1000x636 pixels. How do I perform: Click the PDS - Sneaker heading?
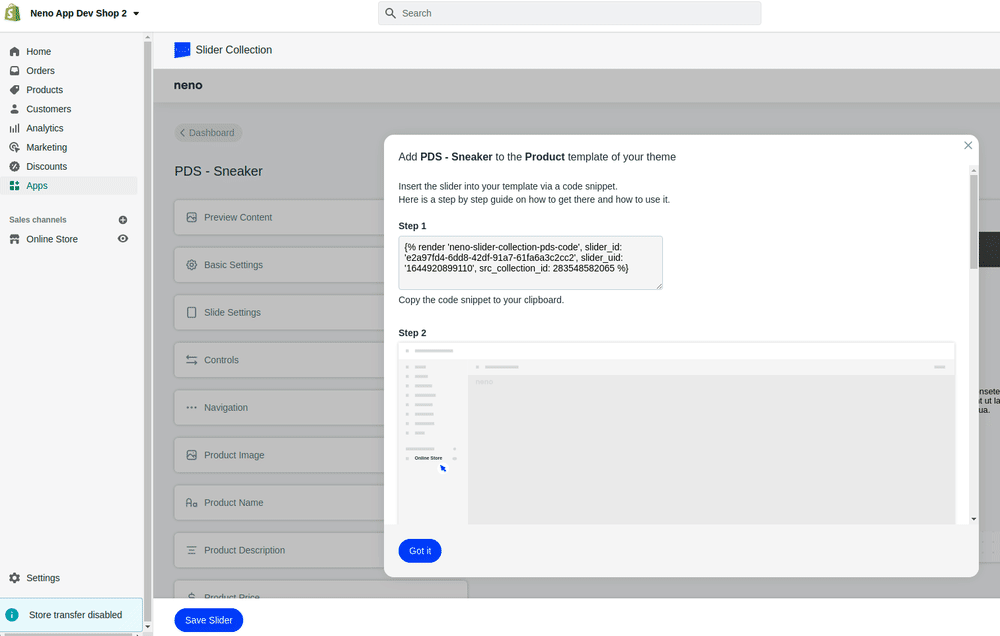(219, 172)
